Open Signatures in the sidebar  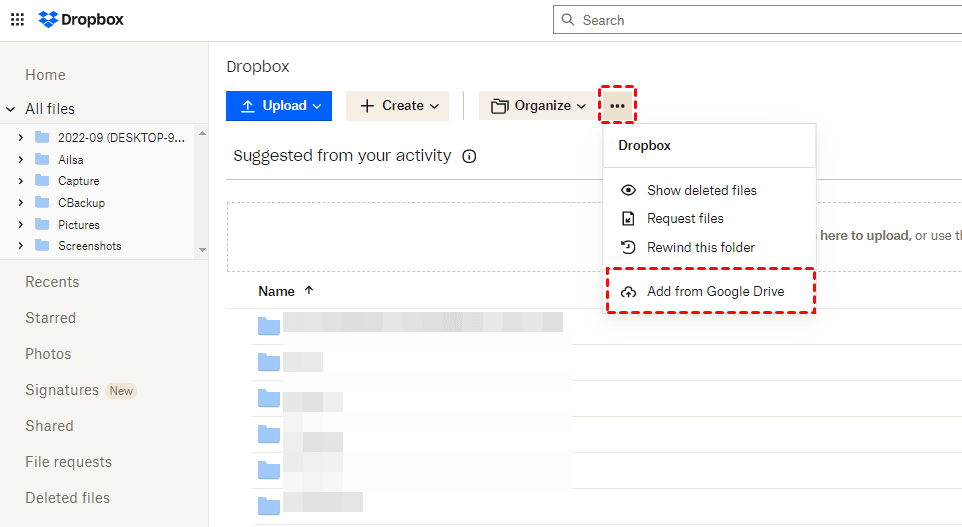62,390
